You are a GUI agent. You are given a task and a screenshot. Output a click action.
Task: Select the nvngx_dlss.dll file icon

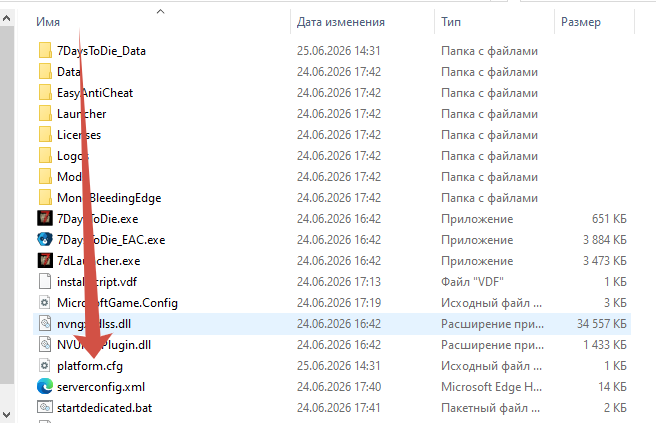(x=45, y=323)
